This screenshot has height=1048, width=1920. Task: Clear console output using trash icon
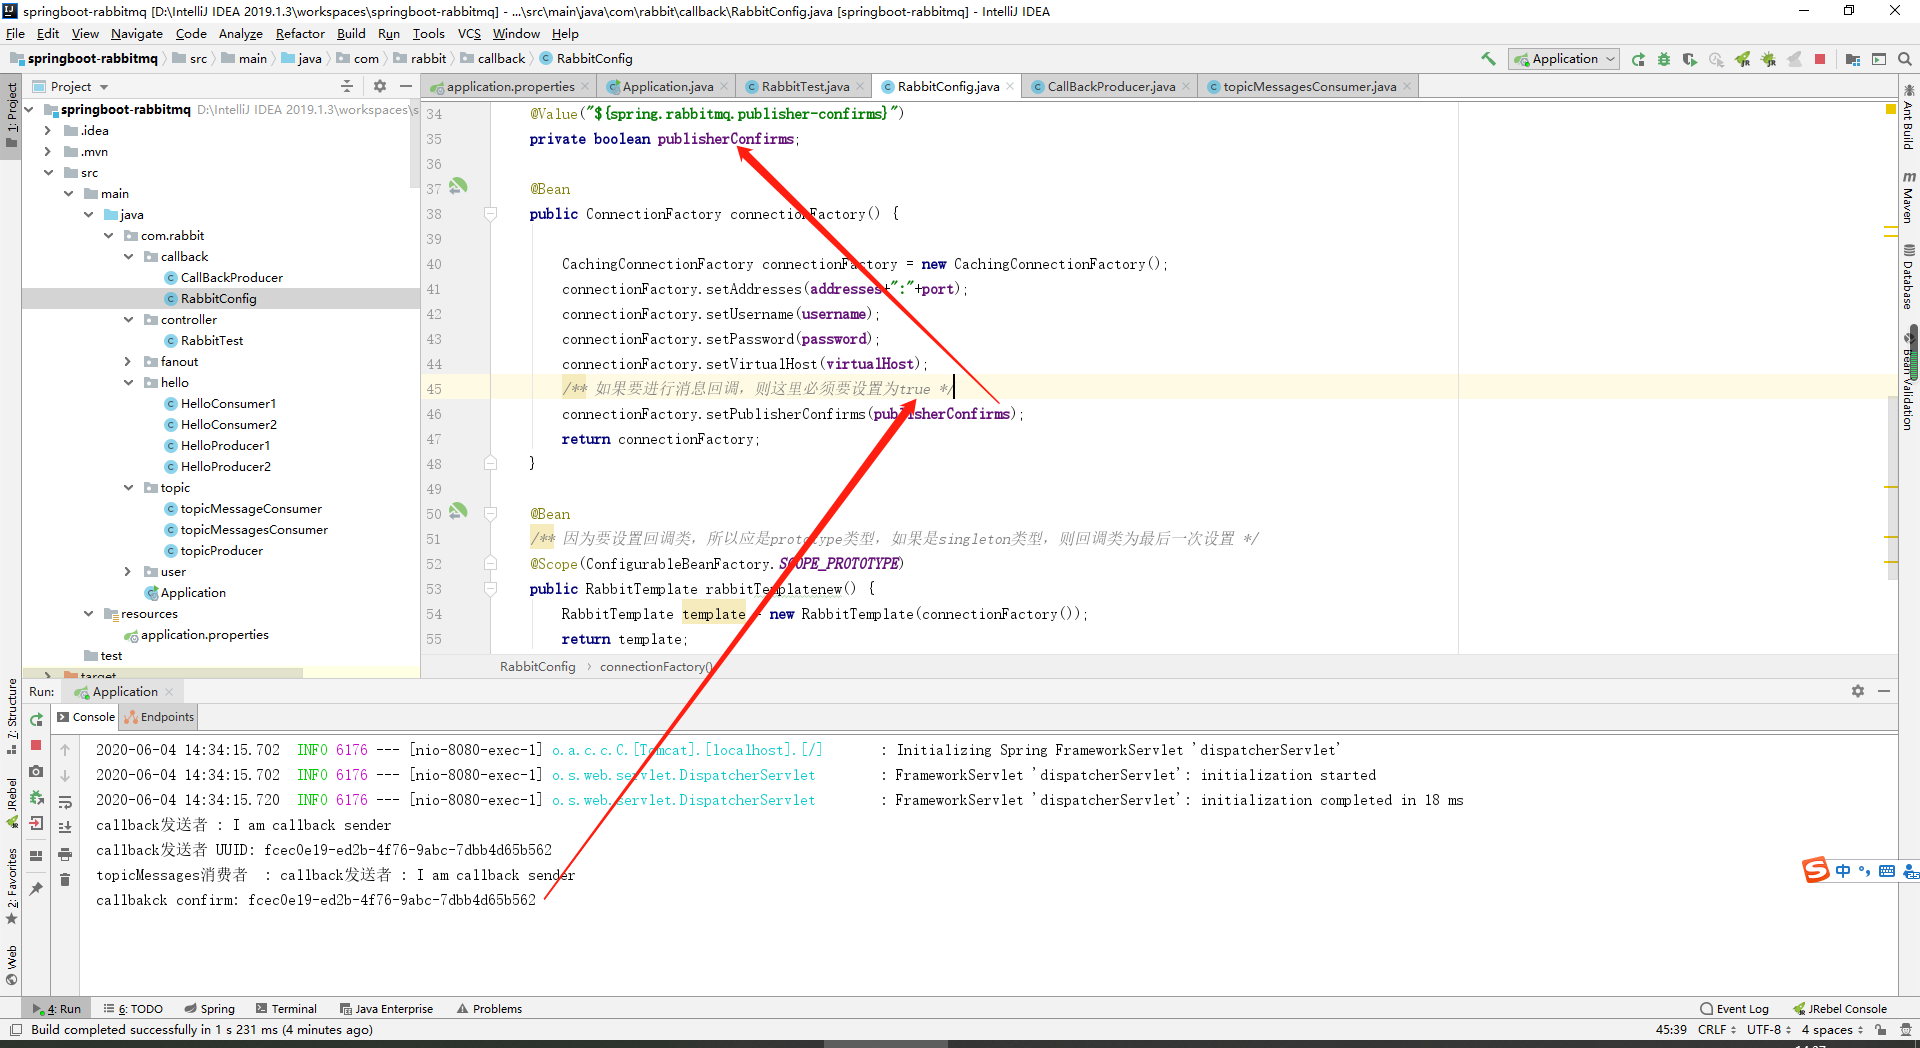tap(65, 880)
